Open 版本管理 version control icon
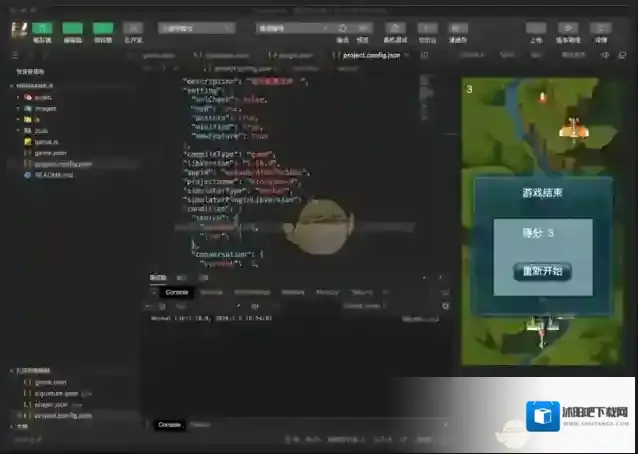The image size is (638, 454). click(x=568, y=29)
